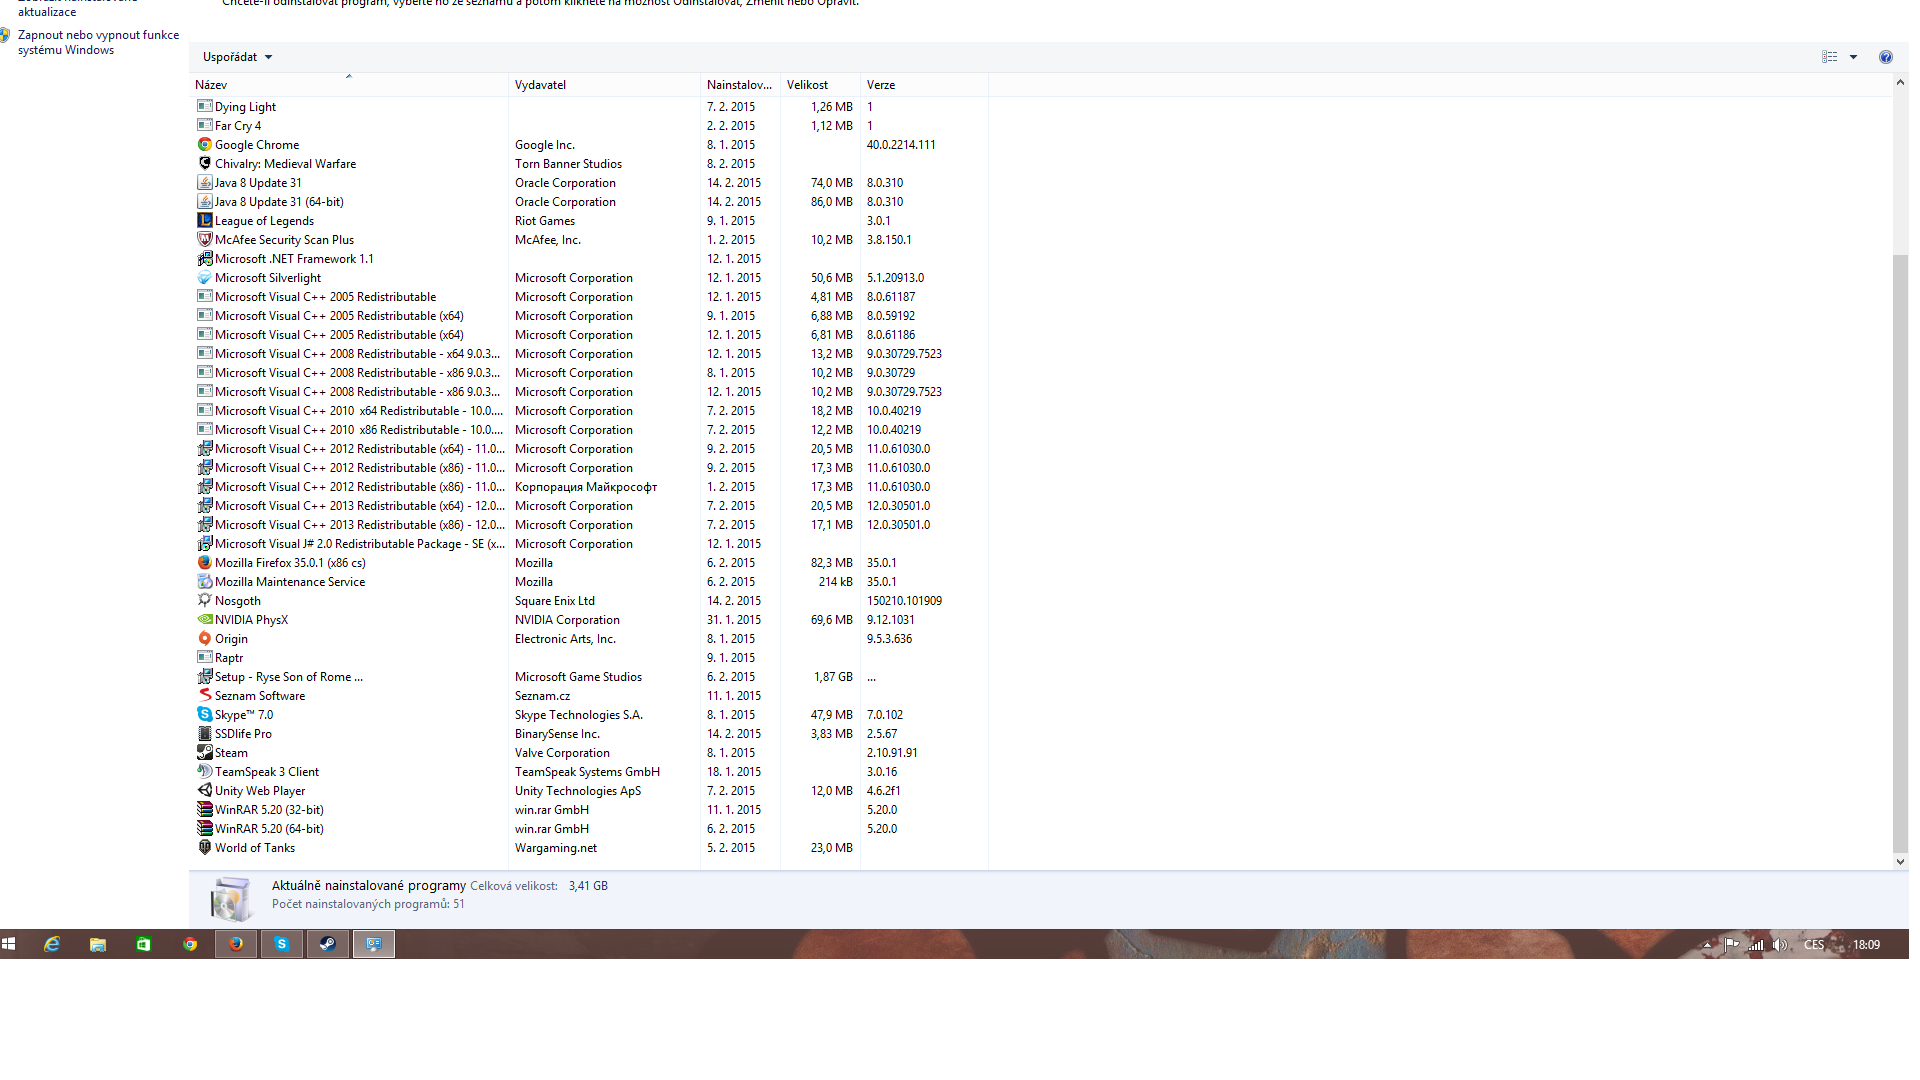Click the Windows Start button
1920x1080 pixels.
coord(9,944)
